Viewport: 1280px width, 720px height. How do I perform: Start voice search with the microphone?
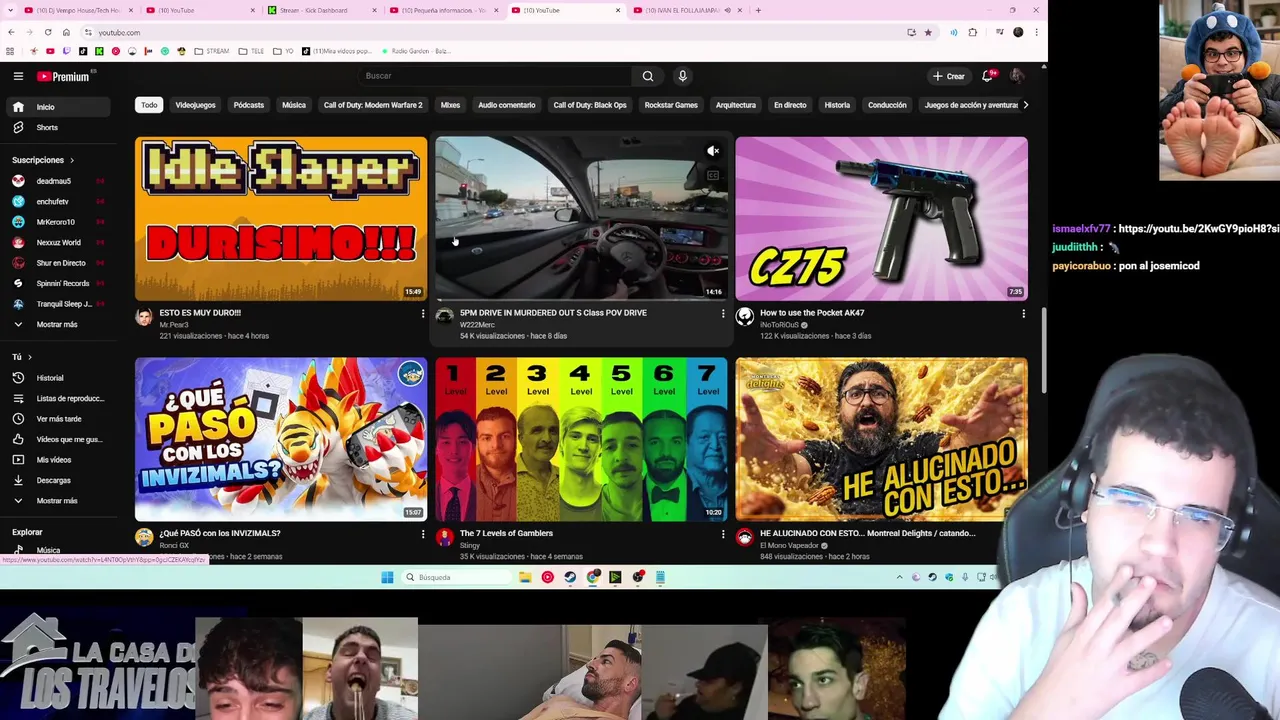(x=683, y=76)
